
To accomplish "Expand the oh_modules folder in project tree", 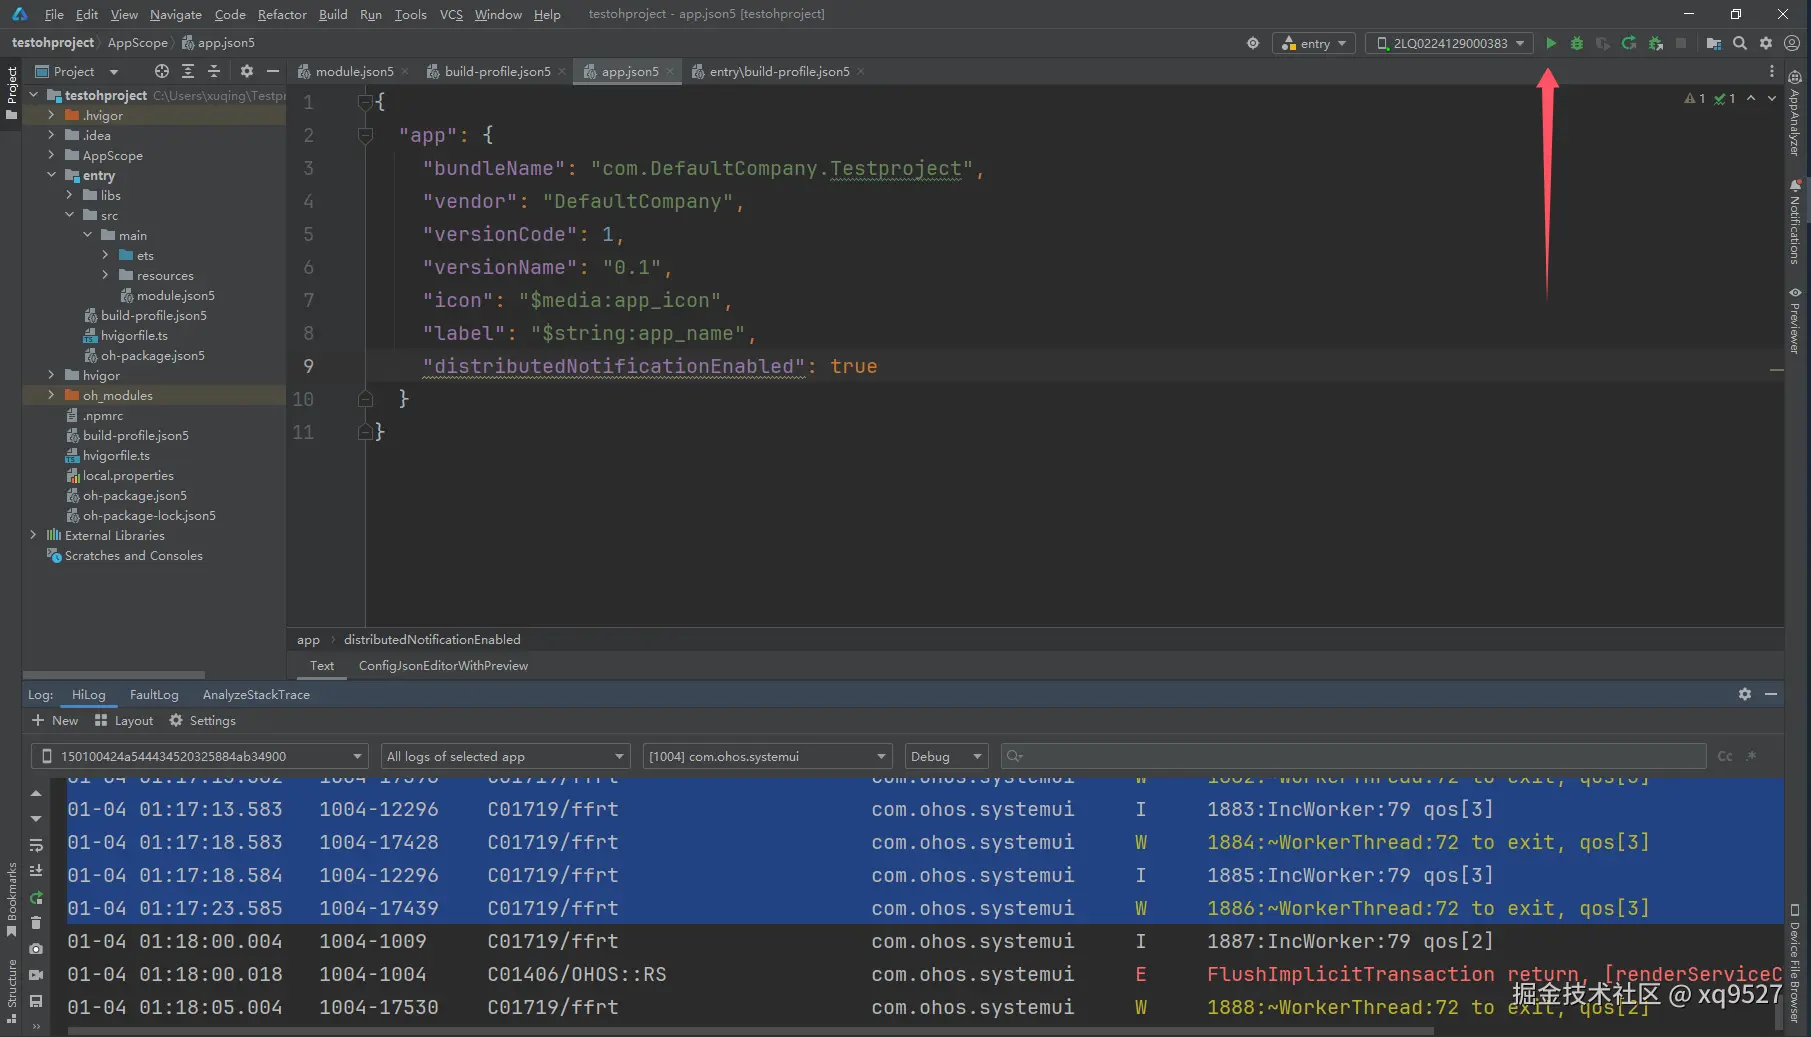I will click(51, 395).
